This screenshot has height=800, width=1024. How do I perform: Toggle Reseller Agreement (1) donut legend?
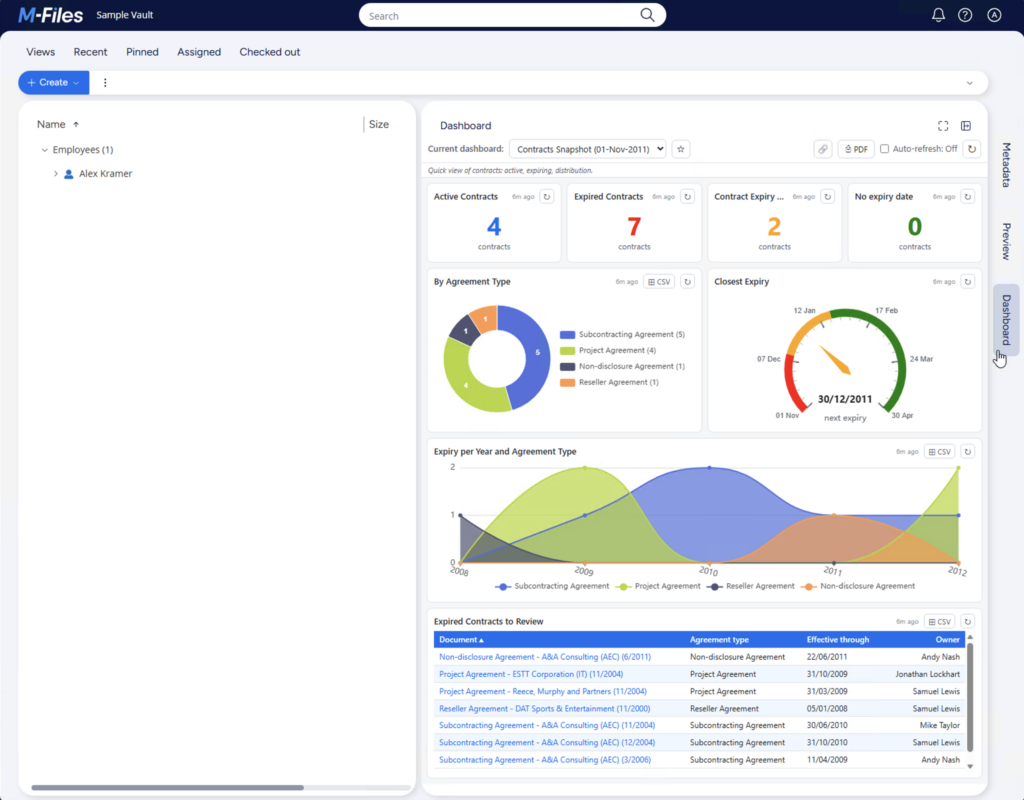(609, 382)
